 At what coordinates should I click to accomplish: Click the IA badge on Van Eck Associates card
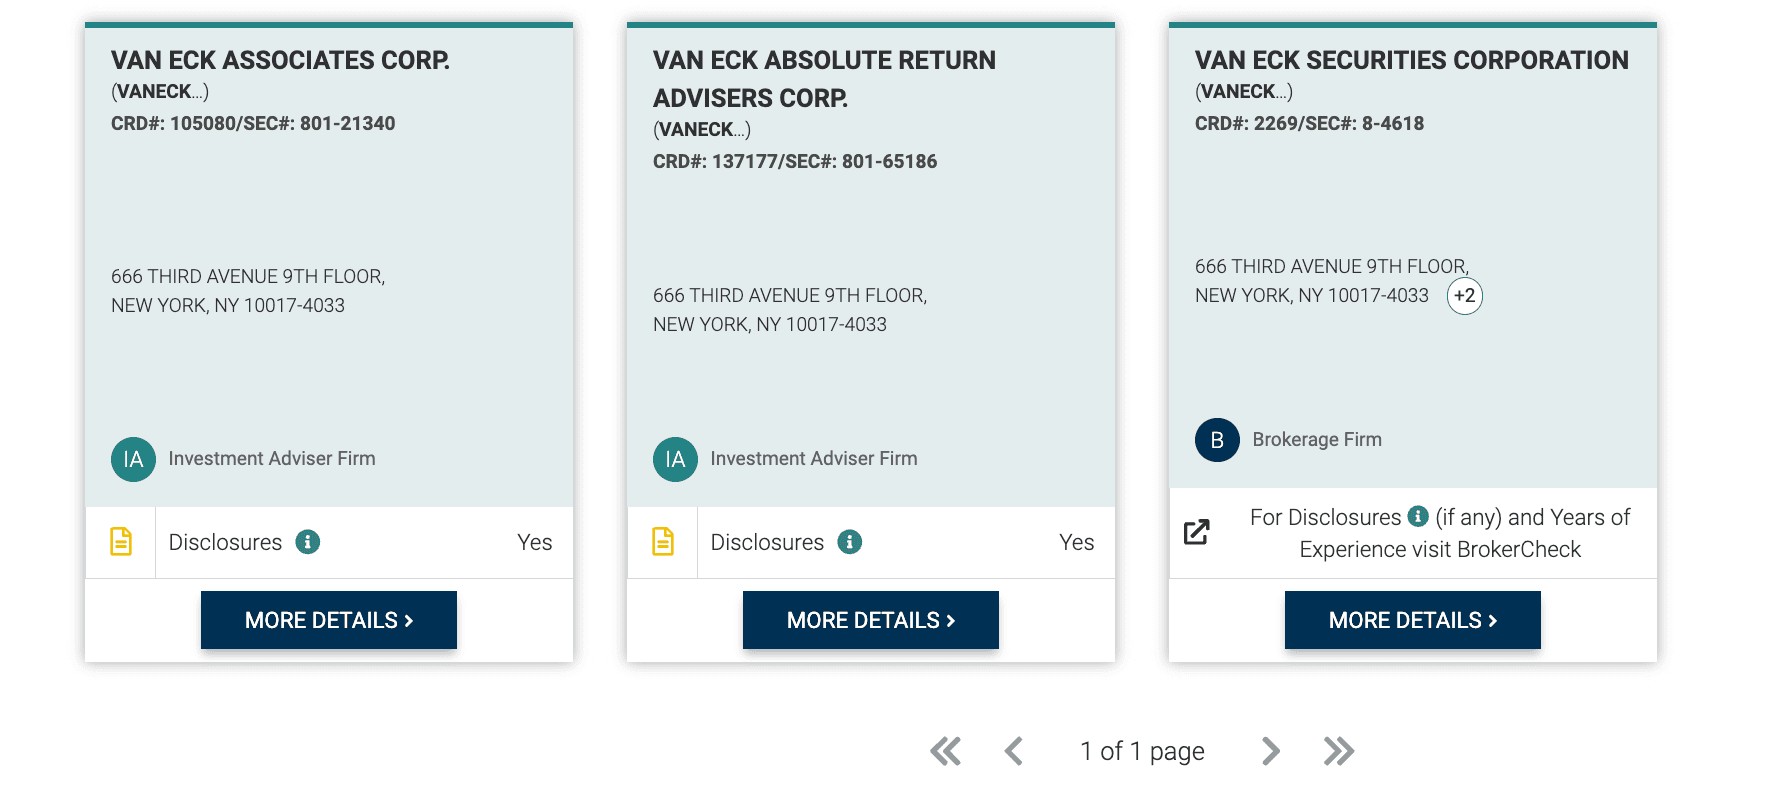pyautogui.click(x=133, y=459)
